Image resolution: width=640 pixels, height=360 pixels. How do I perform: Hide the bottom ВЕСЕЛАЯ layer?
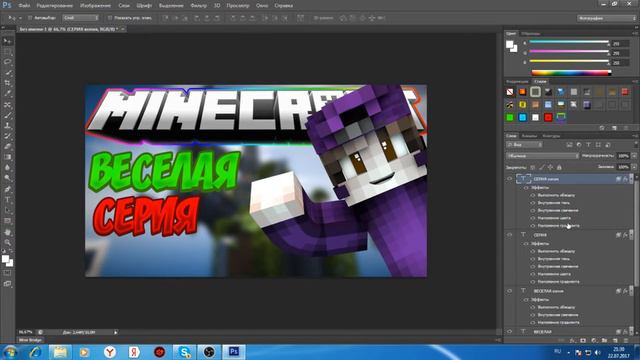pos(509,331)
